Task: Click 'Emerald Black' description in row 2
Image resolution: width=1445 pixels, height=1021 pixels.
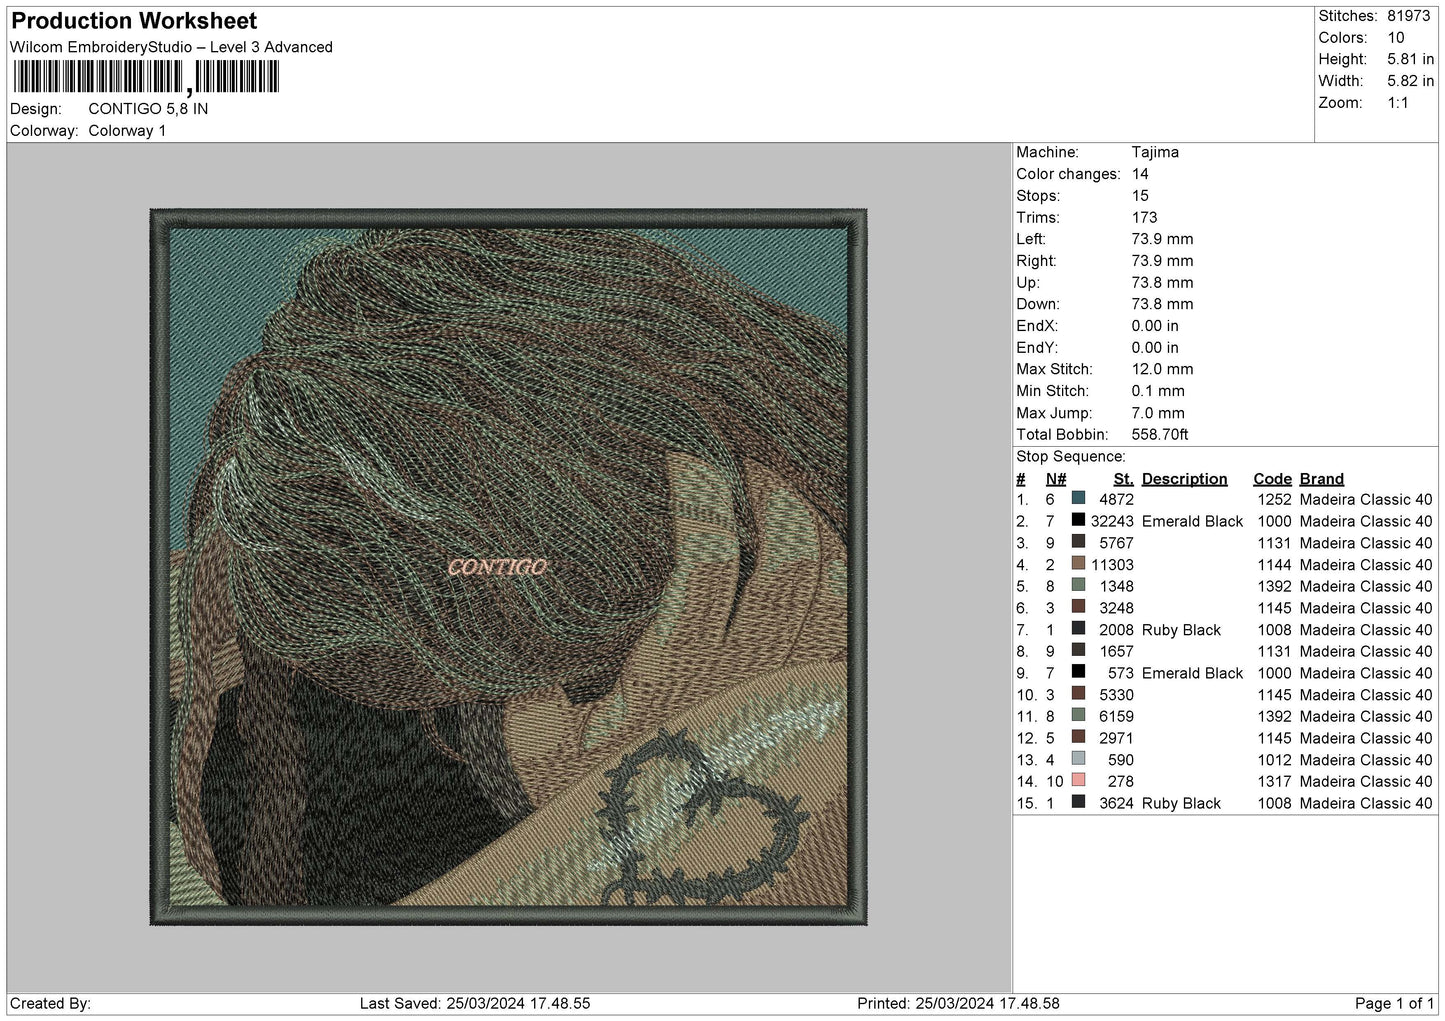Action: pos(1192,521)
